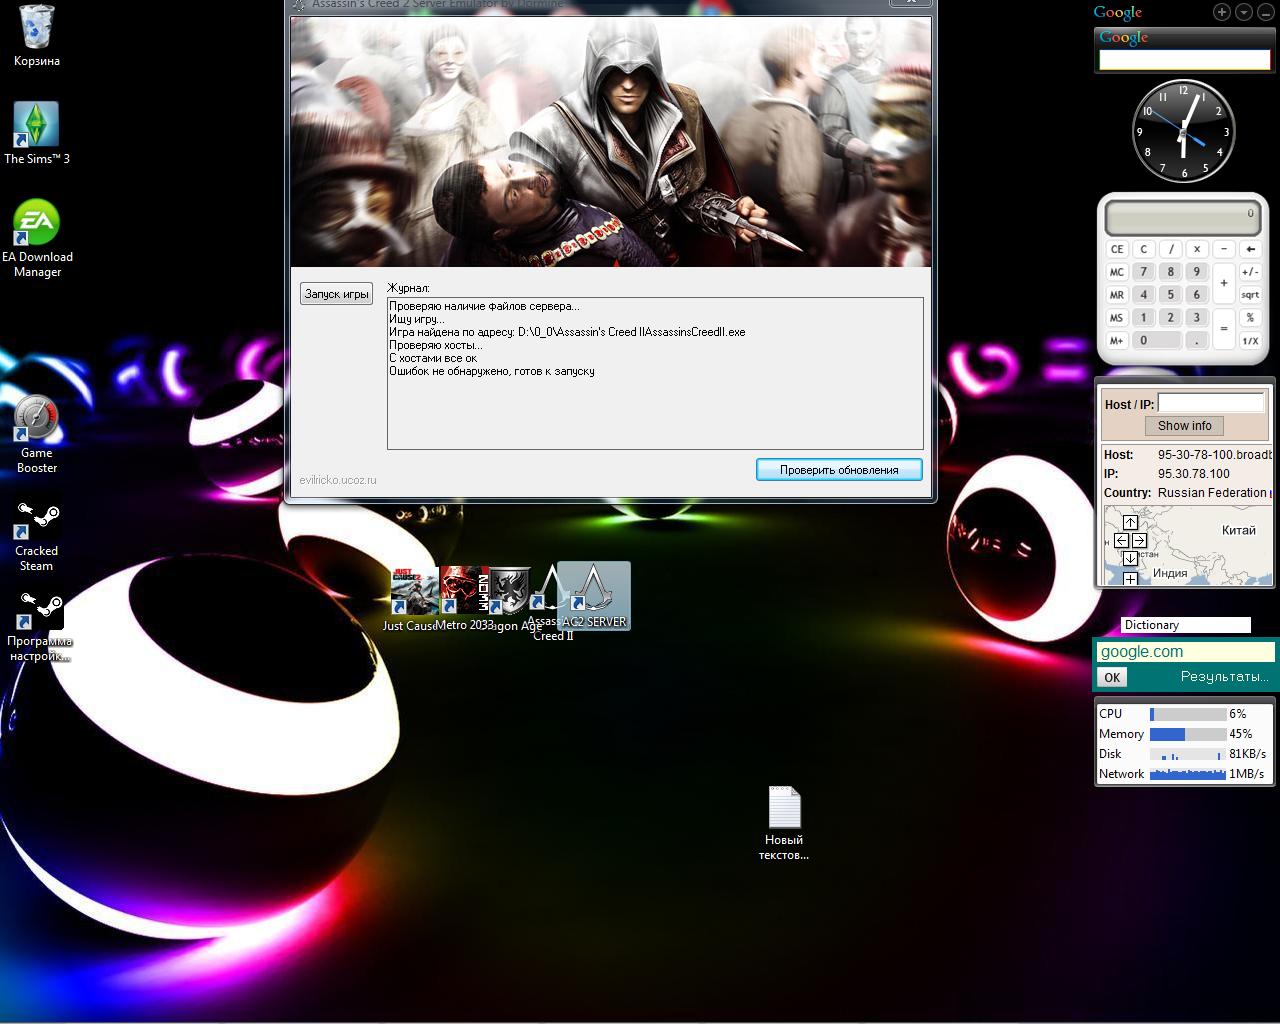Minimize the Google sidebar with the minus icon
Image resolution: width=1280 pixels, height=1024 pixels.
pyautogui.click(x=1265, y=12)
